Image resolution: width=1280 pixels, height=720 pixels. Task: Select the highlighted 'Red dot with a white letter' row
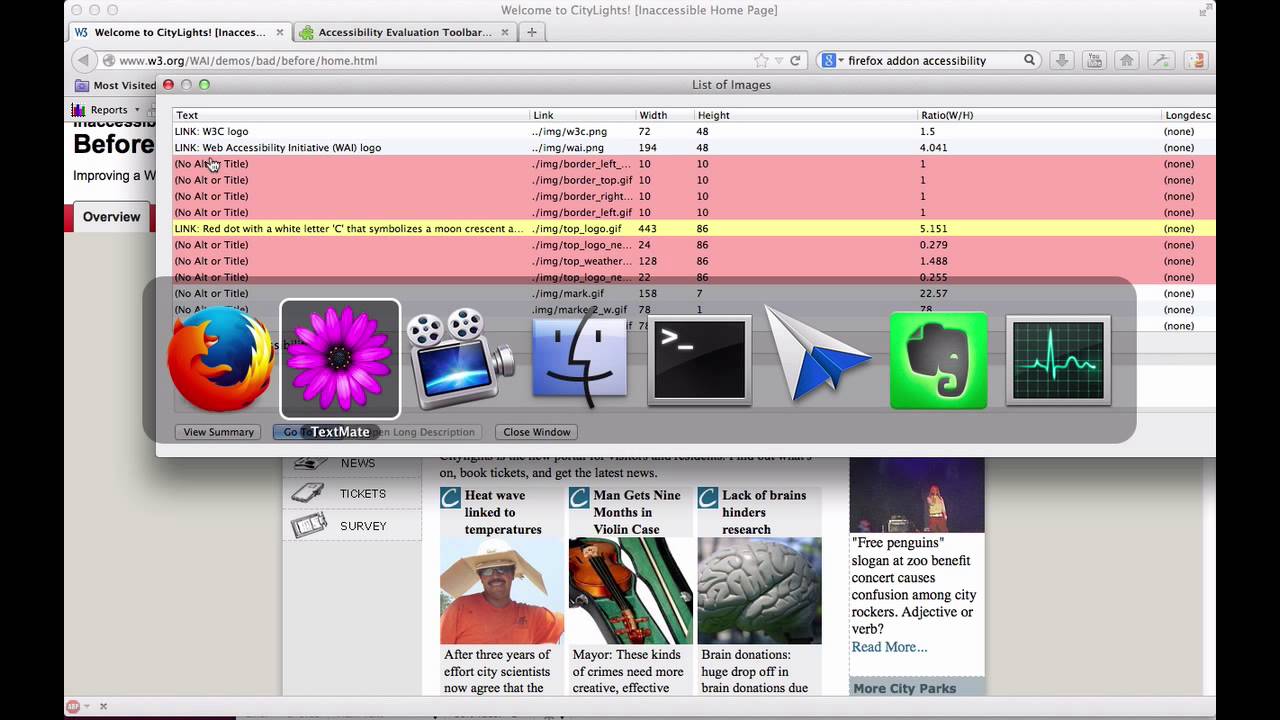[x=694, y=228]
